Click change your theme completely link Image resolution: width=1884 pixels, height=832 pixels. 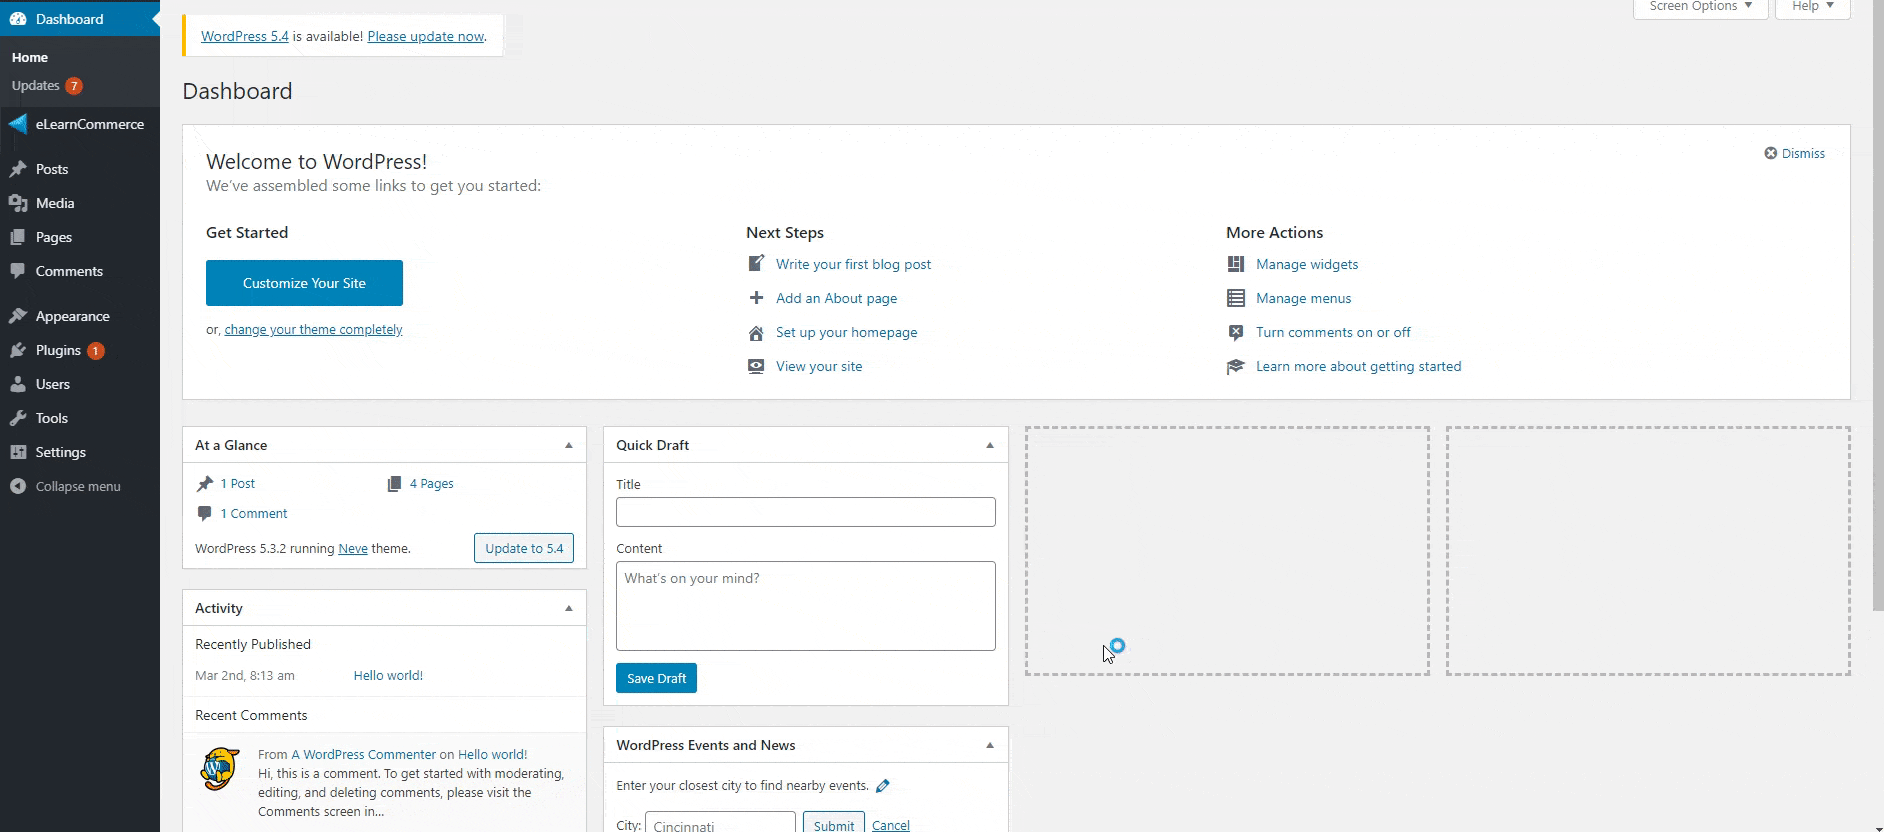(x=313, y=330)
